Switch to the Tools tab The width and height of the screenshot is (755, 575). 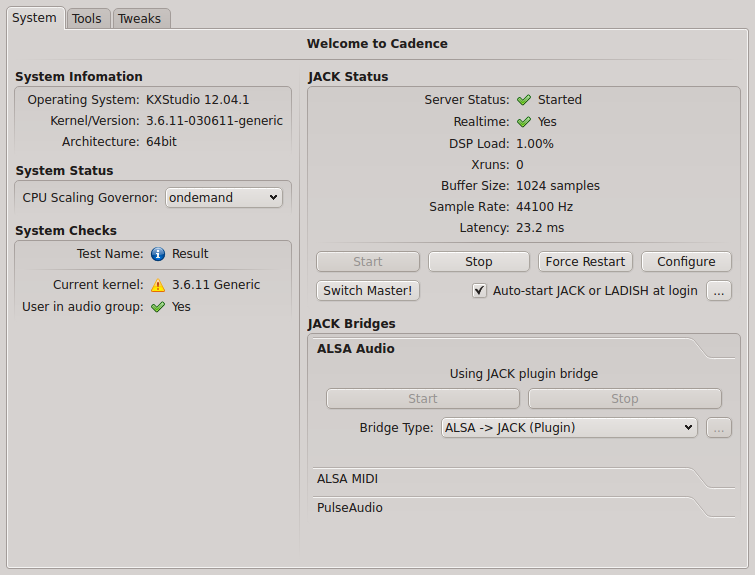pyautogui.click(x=87, y=19)
